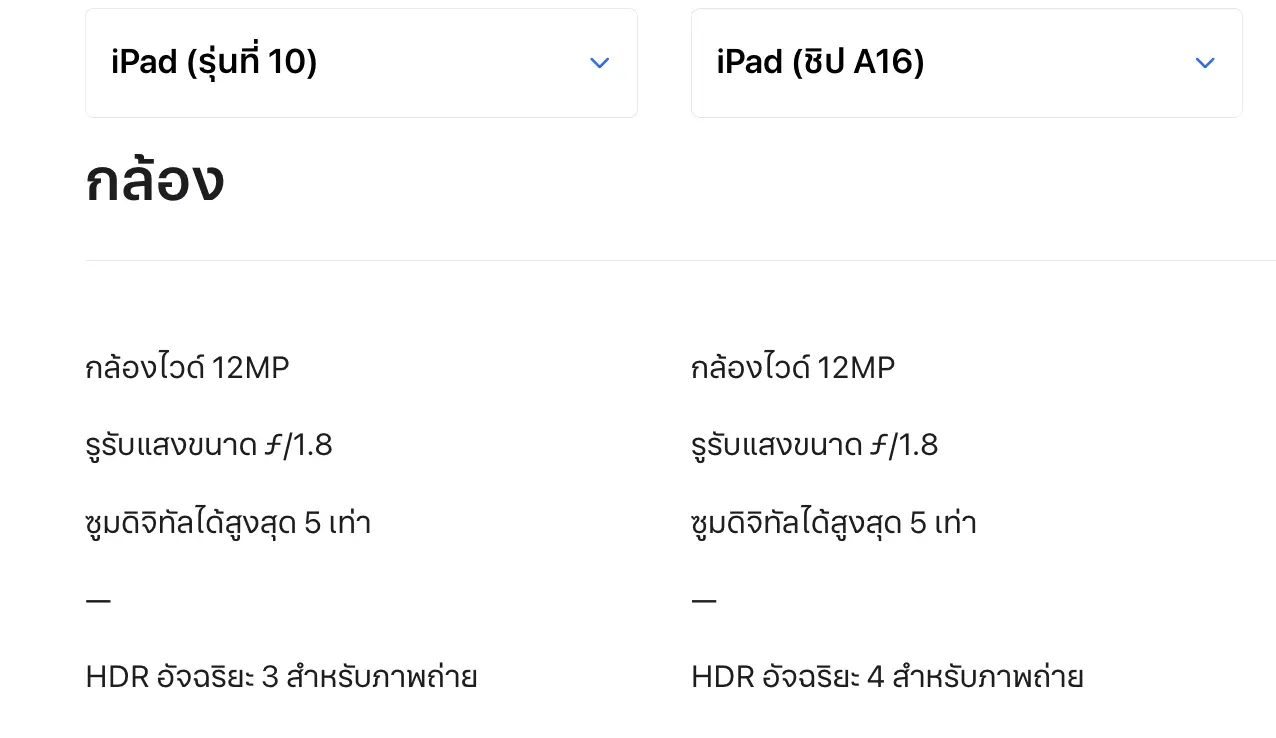Click รูรับแสงขนาด ƒ/1.8 in the left column
1276x738 pixels.
click(x=208, y=446)
